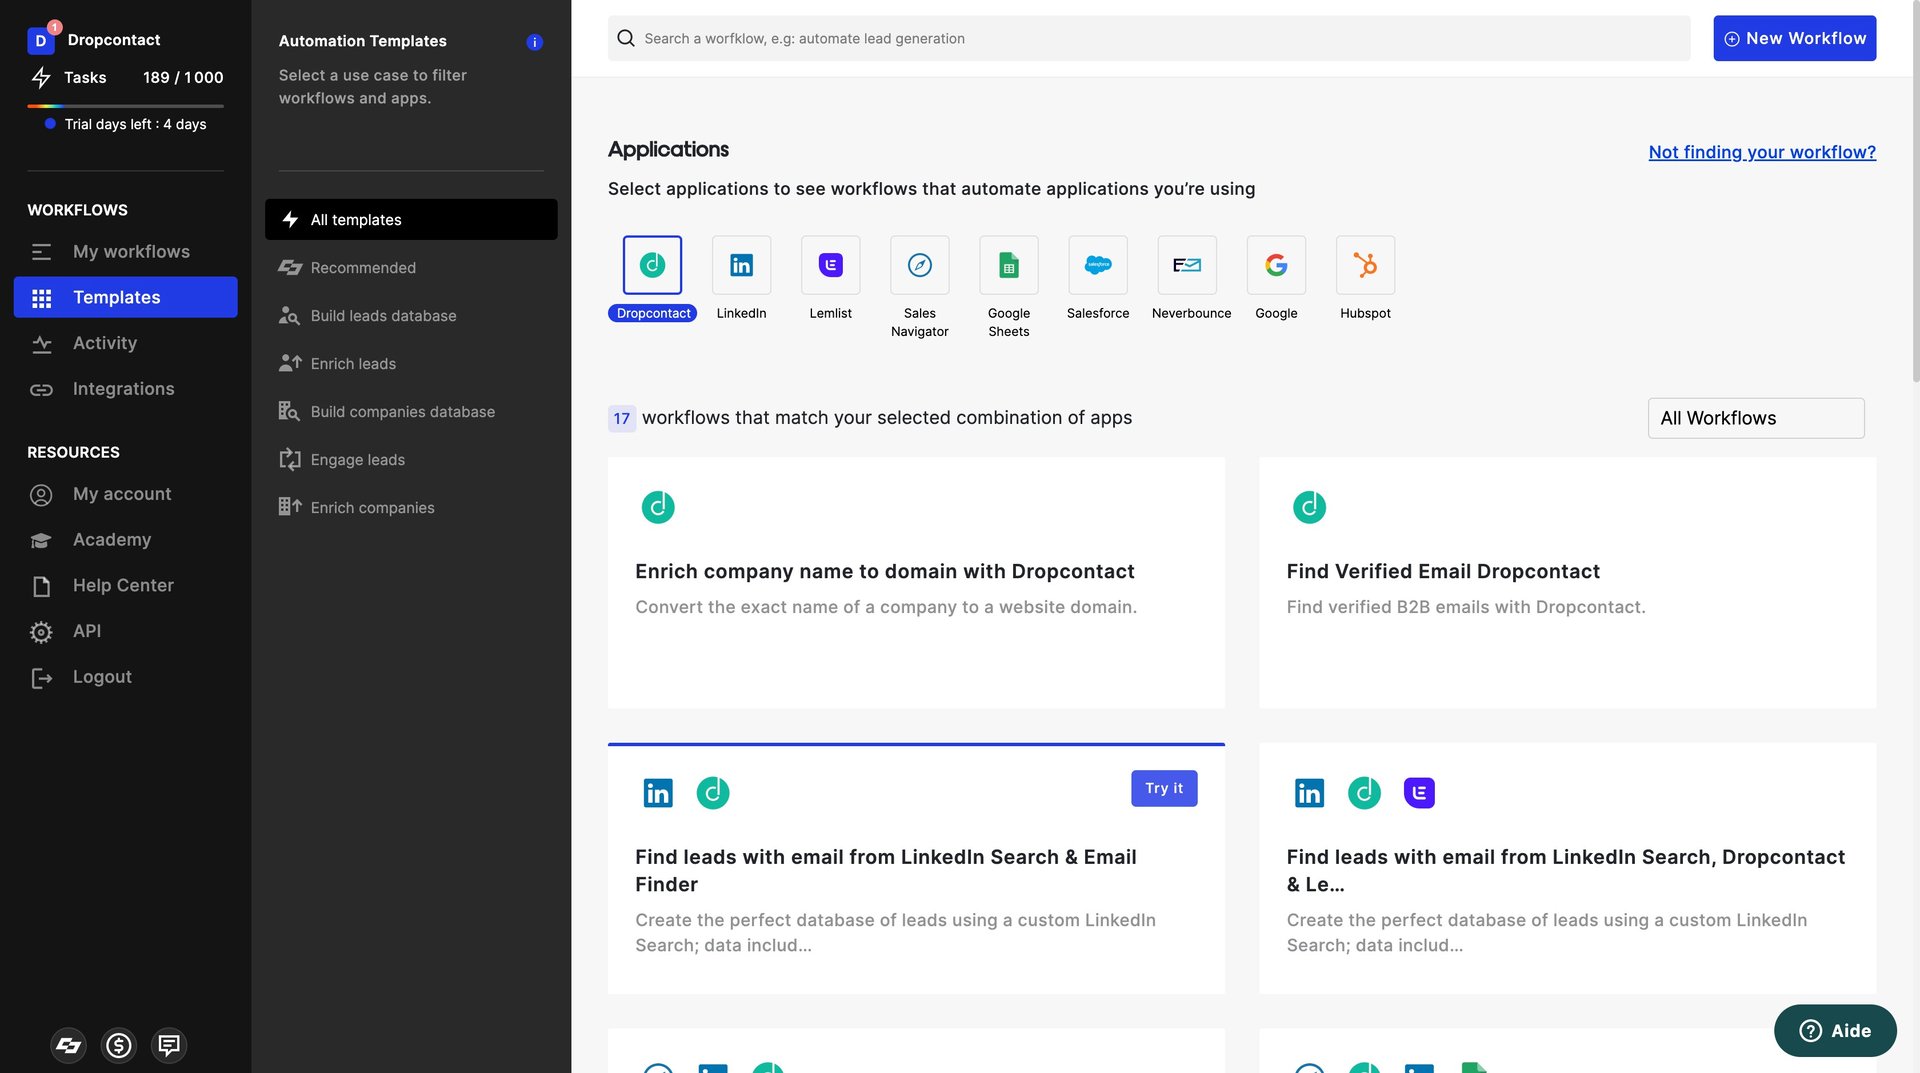Screen dimensions: 1920x1073
Task: Select the Google Sheets application icon
Action: click(1008, 265)
